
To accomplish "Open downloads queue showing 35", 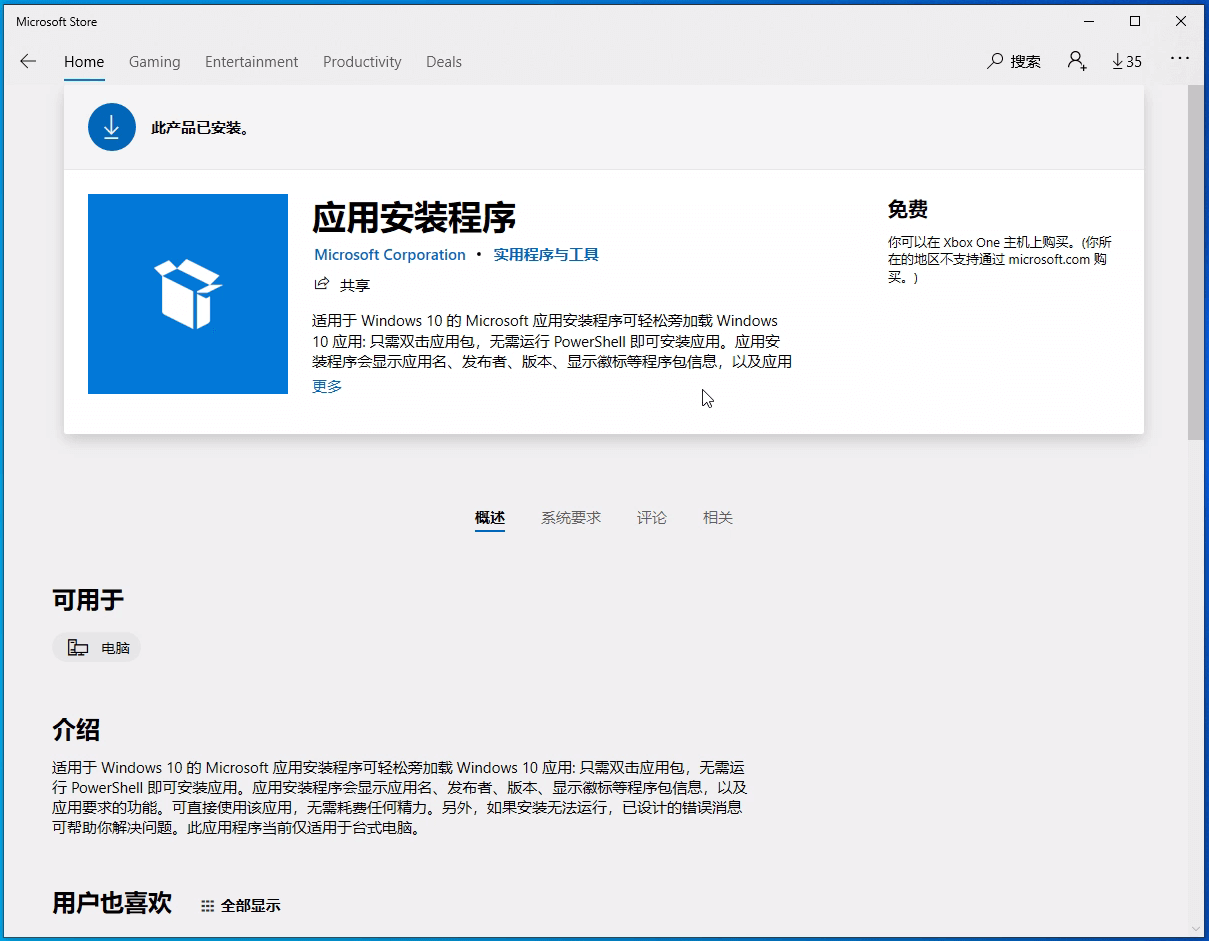I will 1127,61.
